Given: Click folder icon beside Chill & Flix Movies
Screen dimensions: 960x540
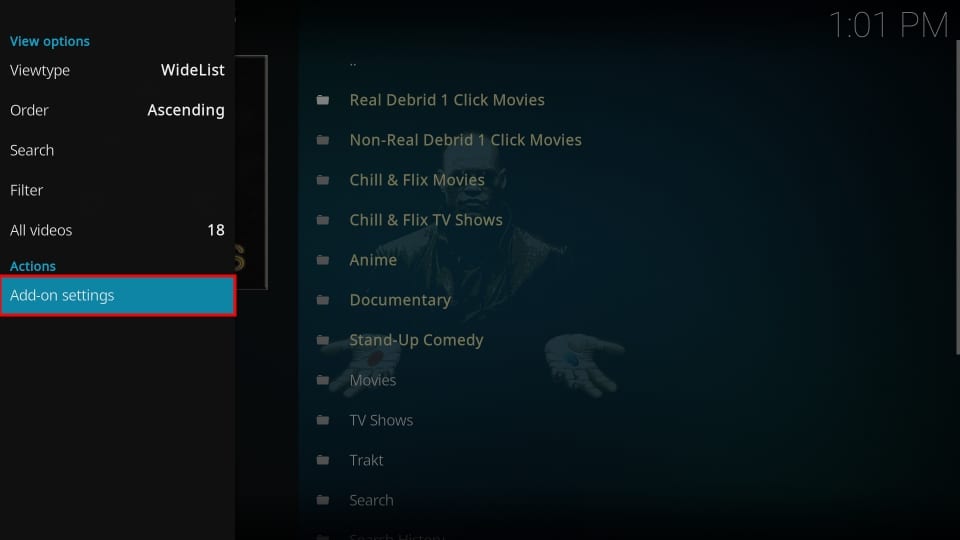Looking at the screenshot, I should (x=323, y=180).
